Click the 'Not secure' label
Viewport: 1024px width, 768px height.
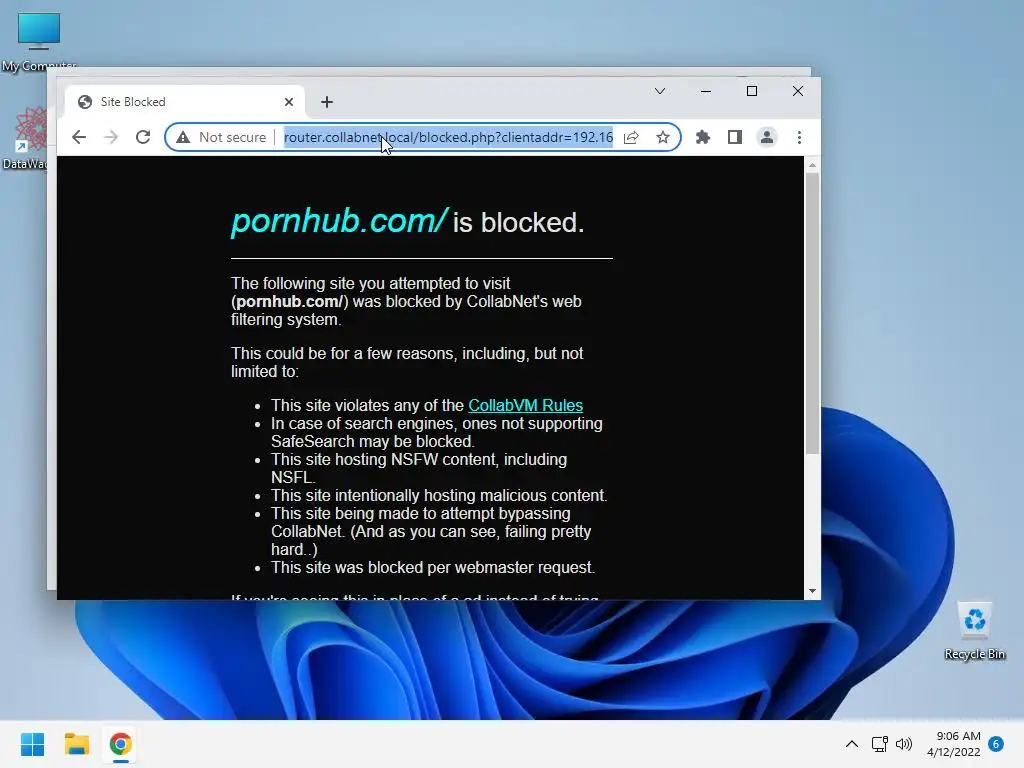pyautogui.click(x=232, y=137)
